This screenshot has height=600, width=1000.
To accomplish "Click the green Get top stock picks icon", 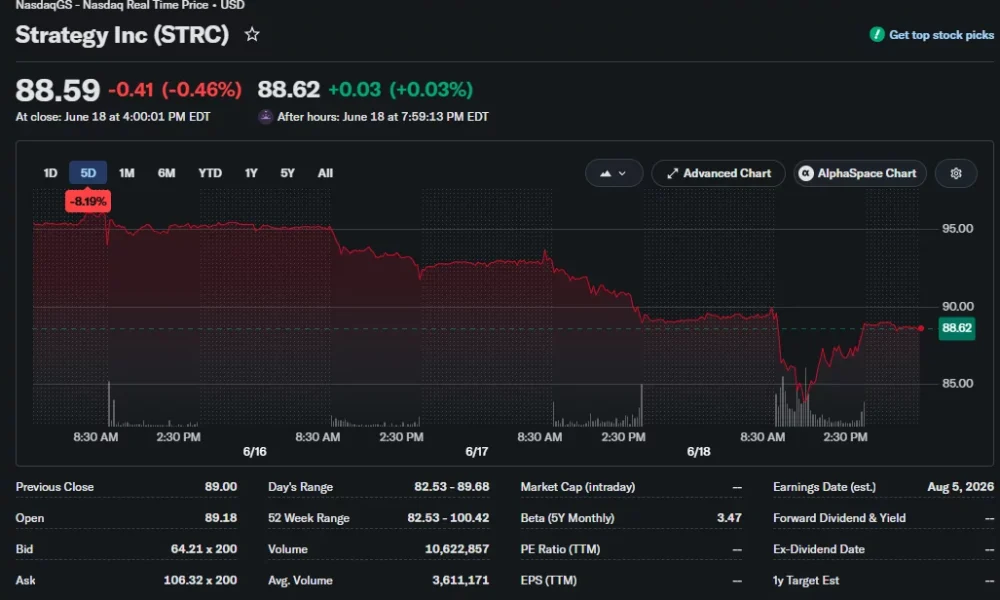I will pyautogui.click(x=877, y=34).
